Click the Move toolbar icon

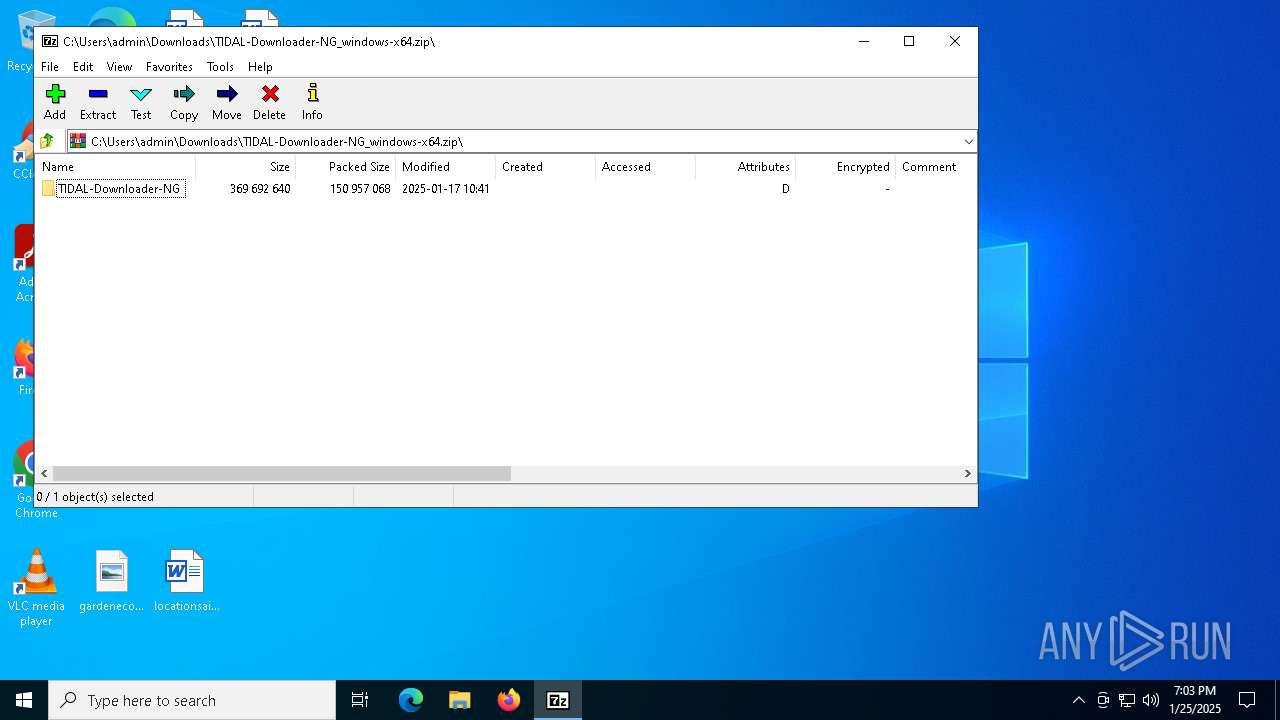point(227,95)
